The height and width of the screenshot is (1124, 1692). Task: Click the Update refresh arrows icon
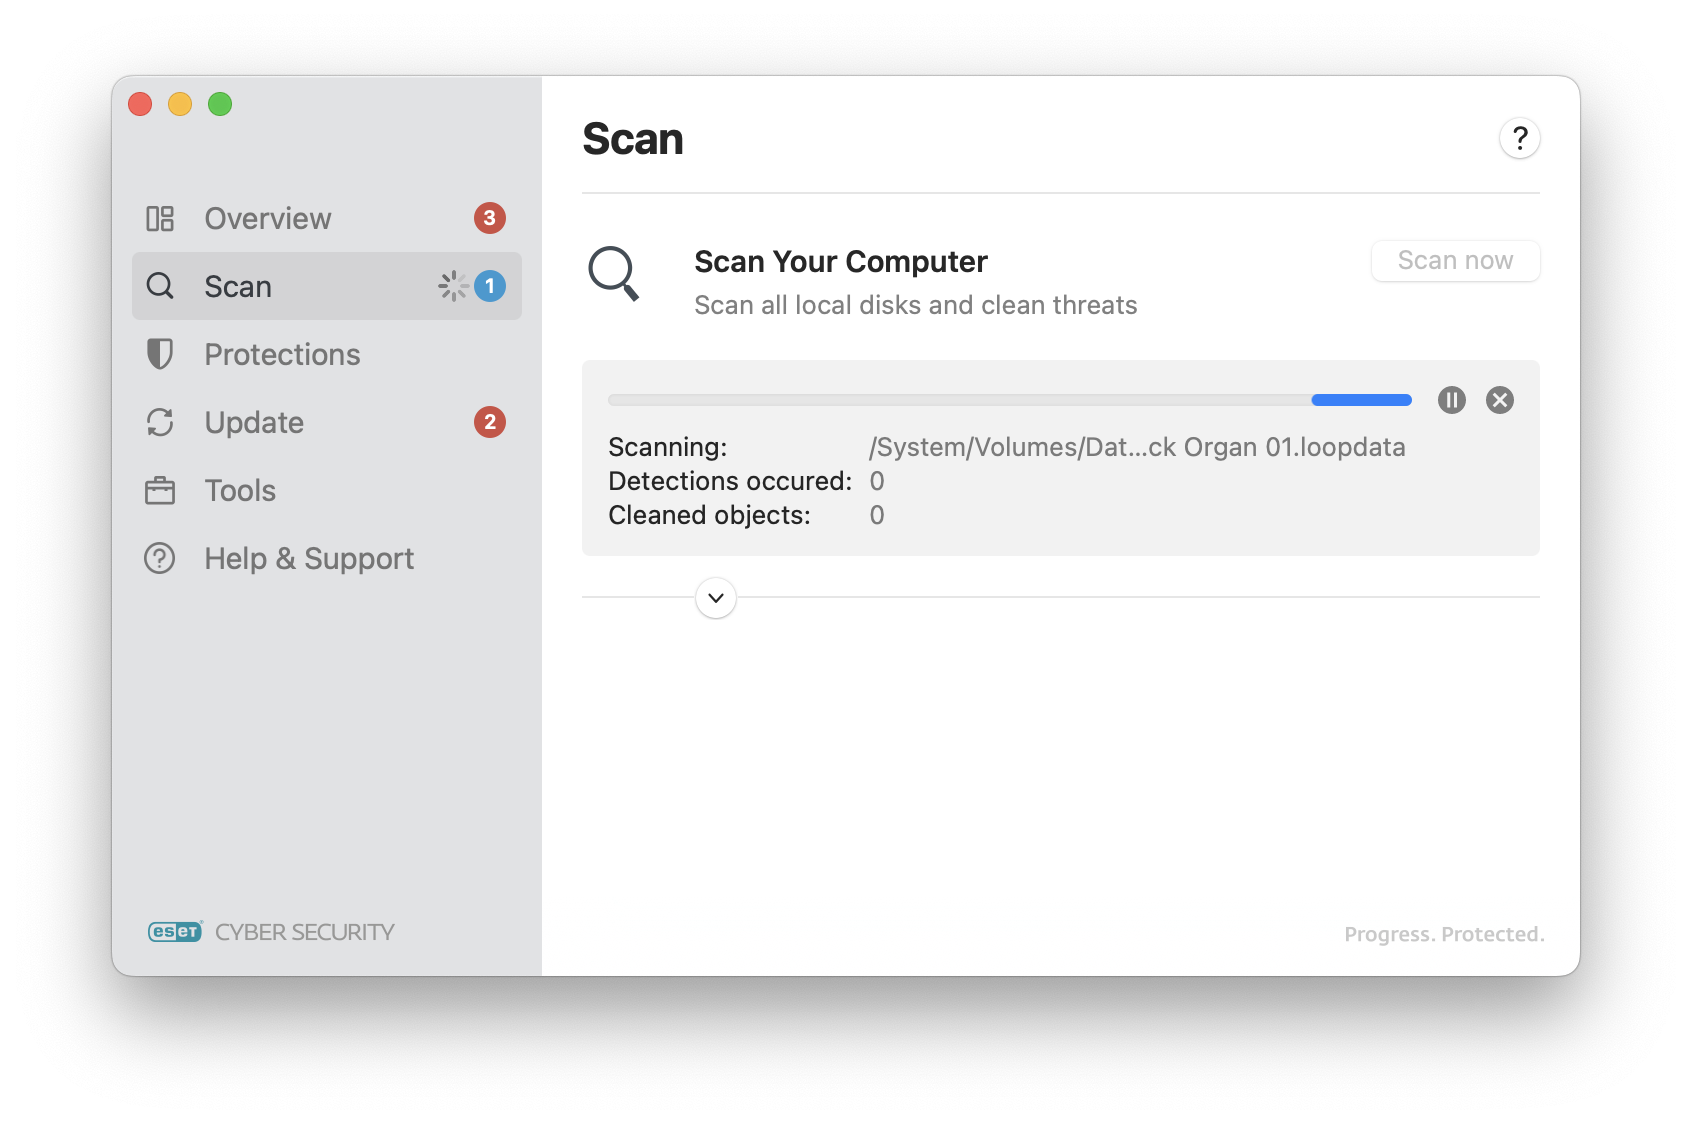[160, 422]
